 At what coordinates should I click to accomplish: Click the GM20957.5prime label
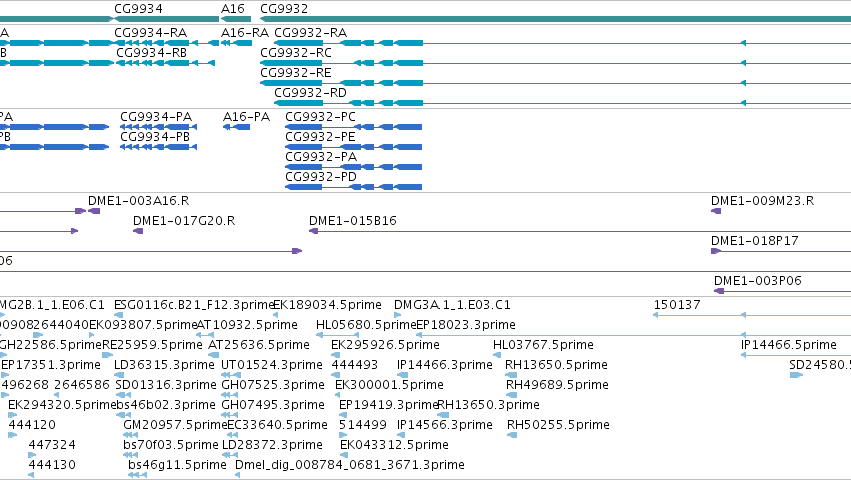[175, 425]
